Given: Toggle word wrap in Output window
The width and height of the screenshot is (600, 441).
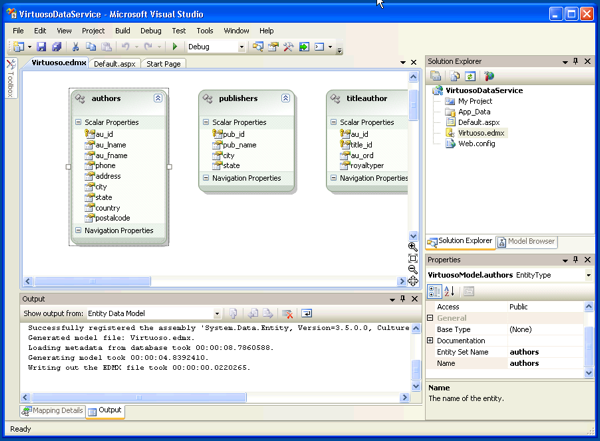Looking at the screenshot, I should click(x=307, y=314).
